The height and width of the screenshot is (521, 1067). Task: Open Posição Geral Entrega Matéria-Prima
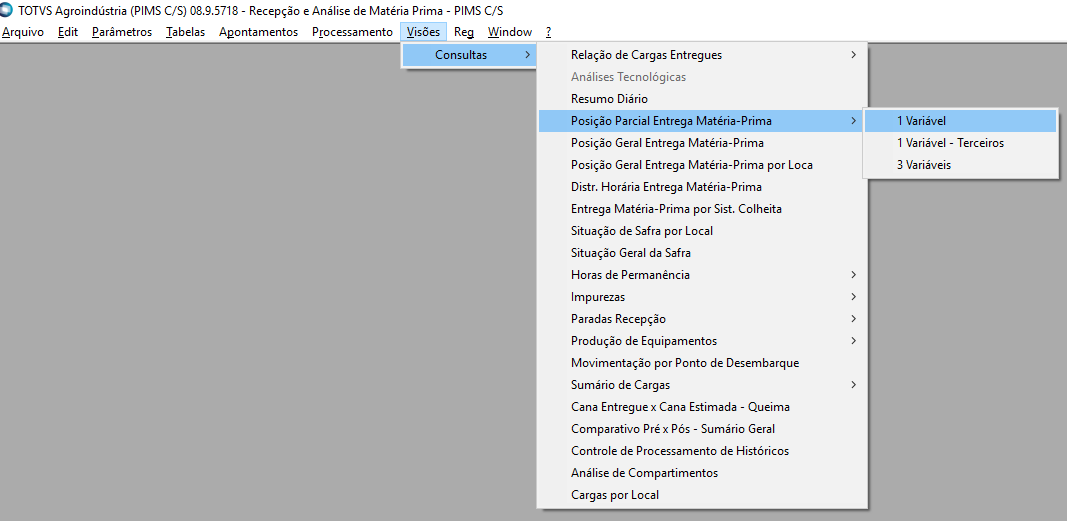702,143
